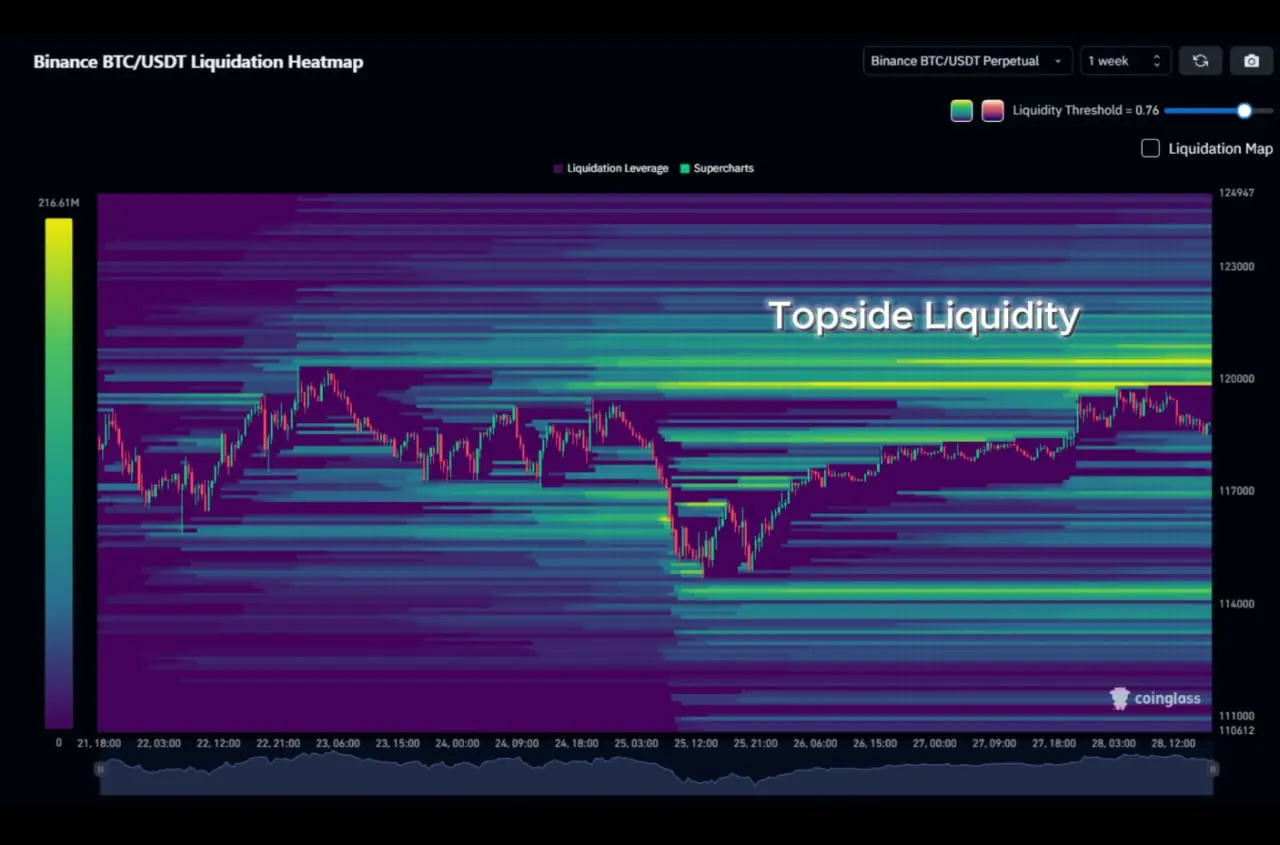Click the 110612 bottom price label
This screenshot has height=845, width=1280.
1236,730
